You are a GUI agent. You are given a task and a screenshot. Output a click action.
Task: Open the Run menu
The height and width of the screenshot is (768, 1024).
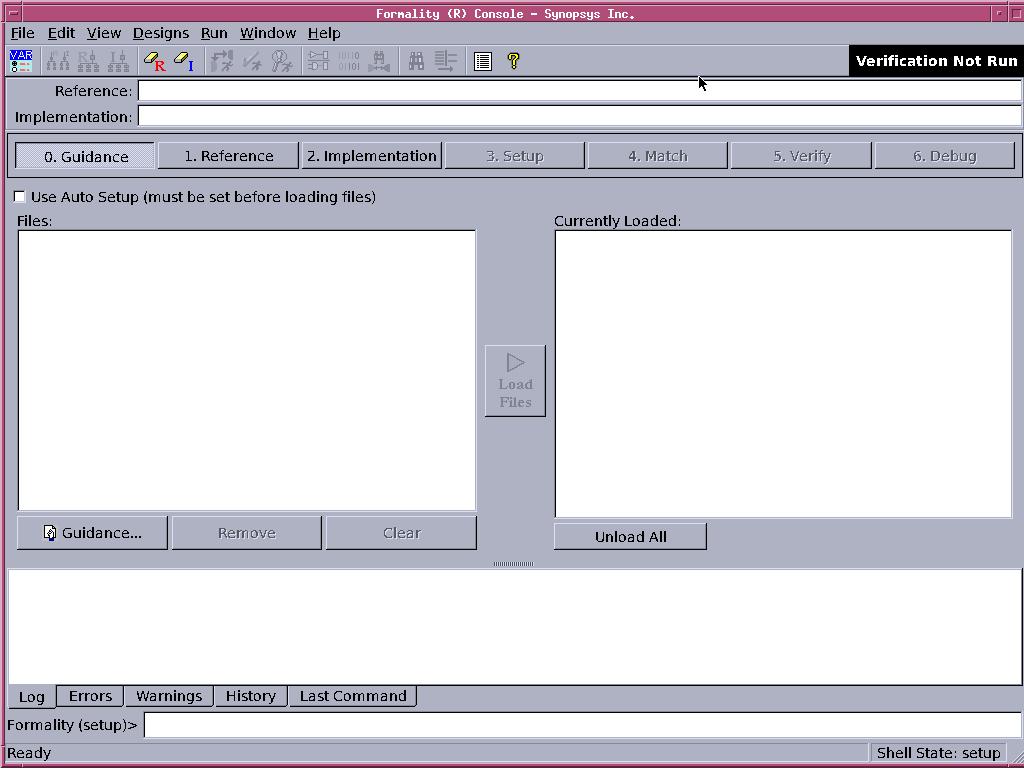(x=214, y=33)
